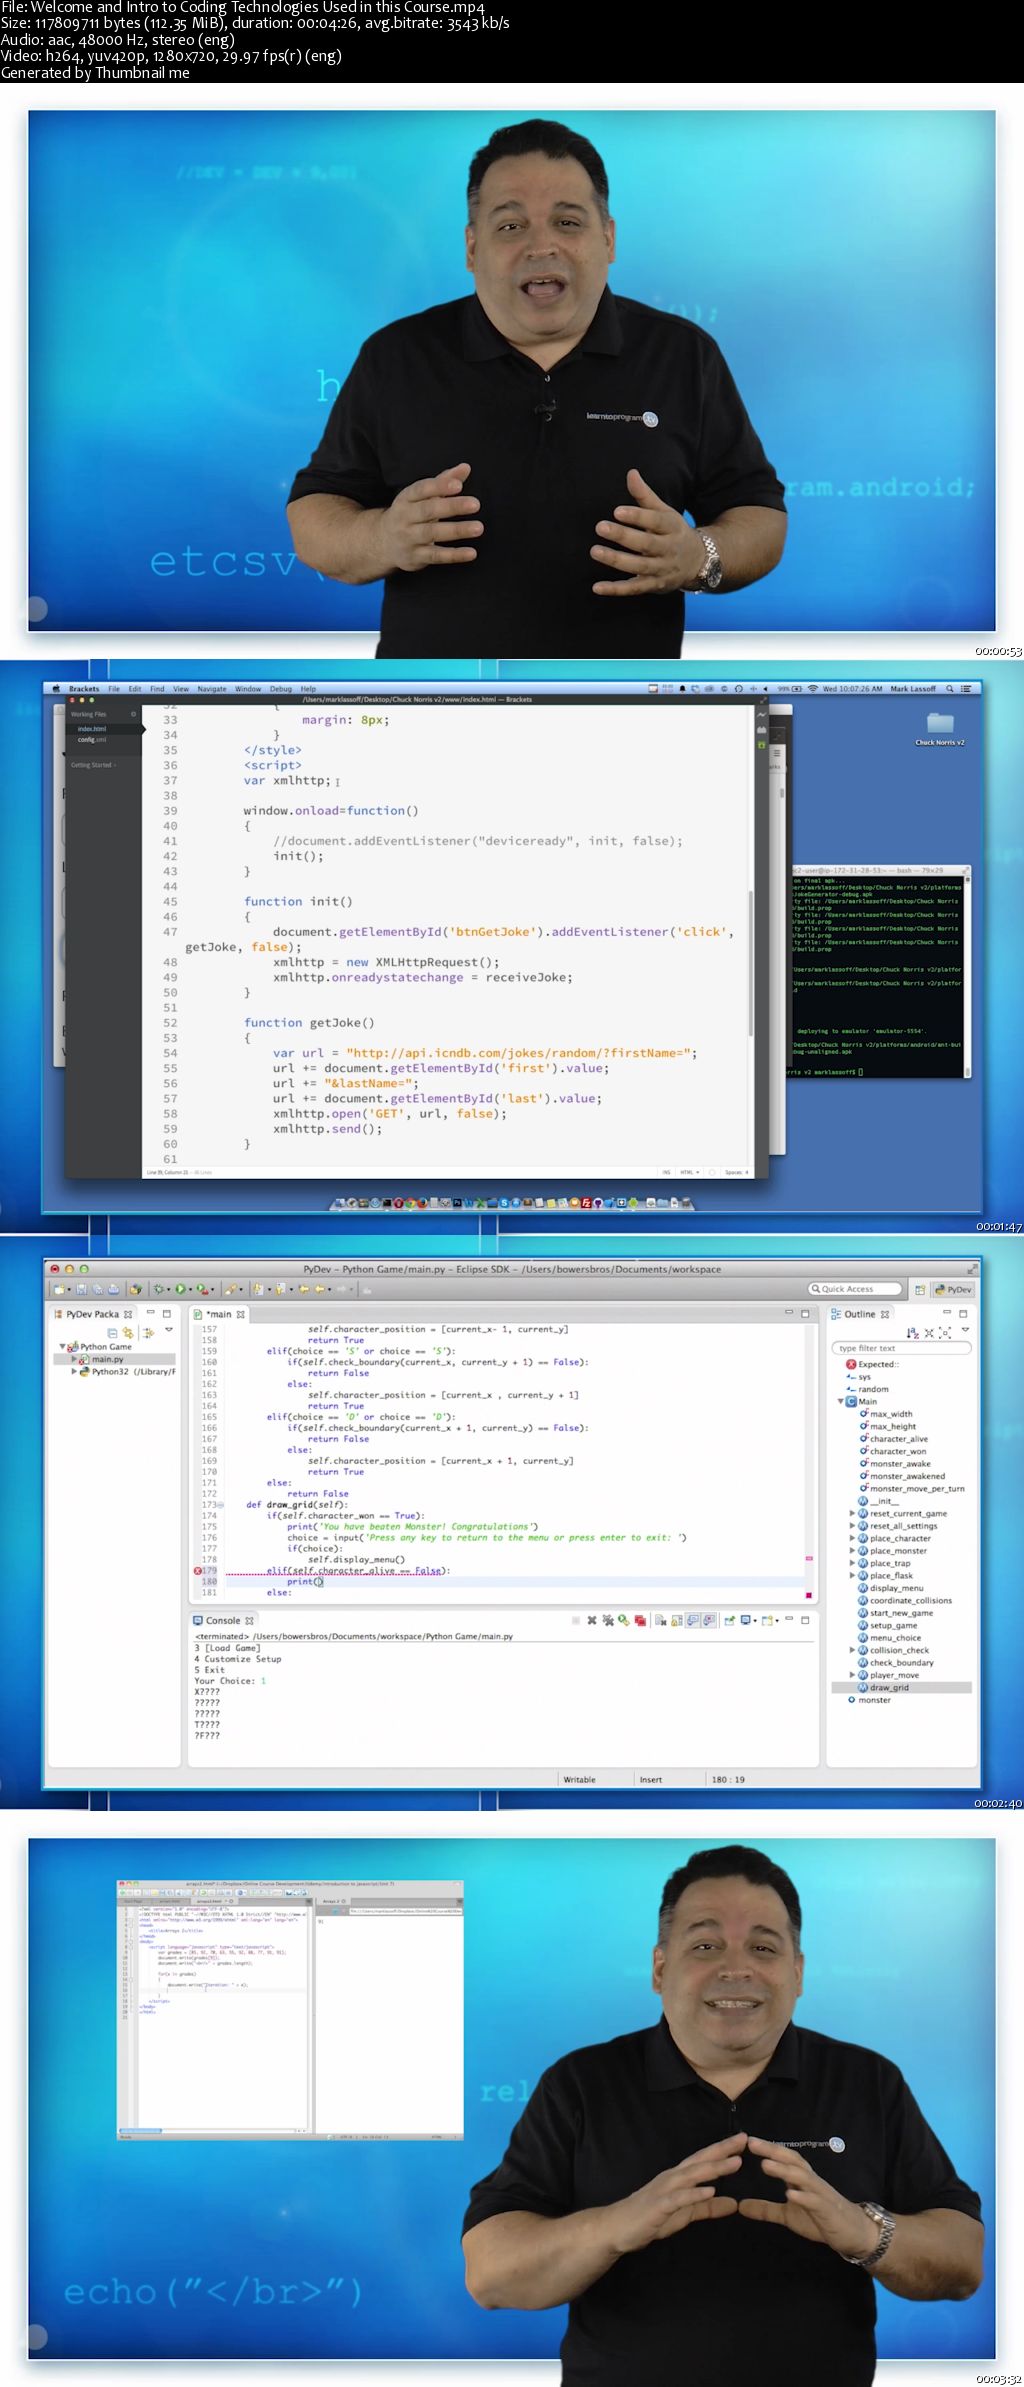Select the Outline view tab
Screen dimensions: 1024x2387
859,1314
